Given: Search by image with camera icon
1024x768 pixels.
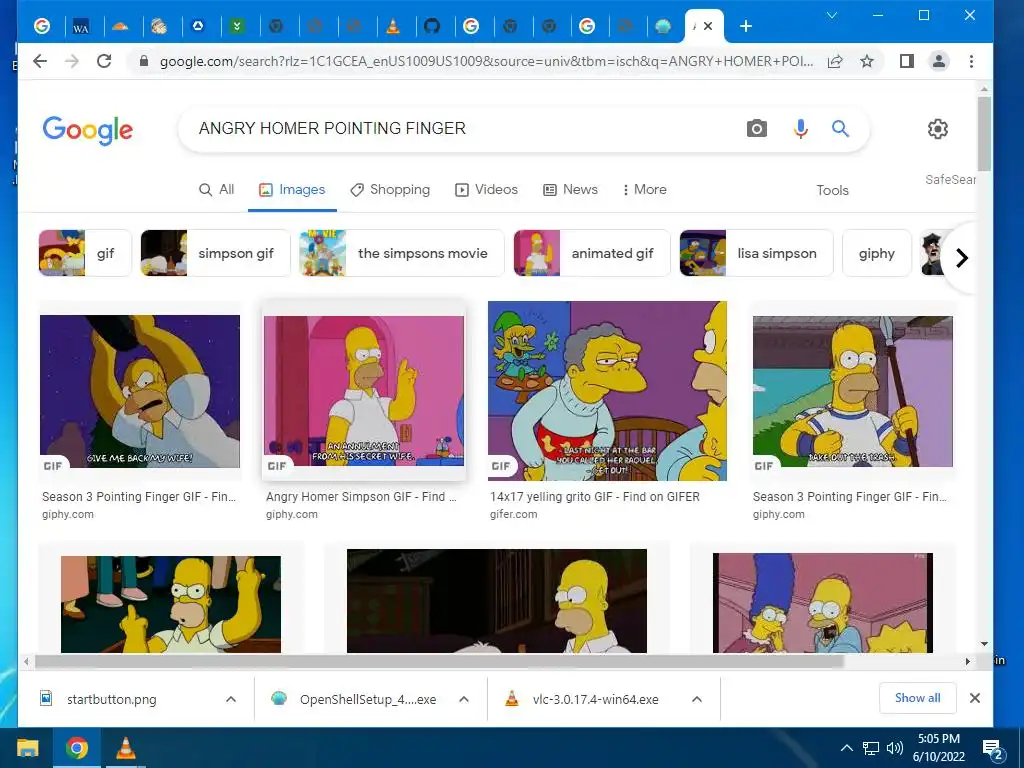Looking at the screenshot, I should (756, 129).
